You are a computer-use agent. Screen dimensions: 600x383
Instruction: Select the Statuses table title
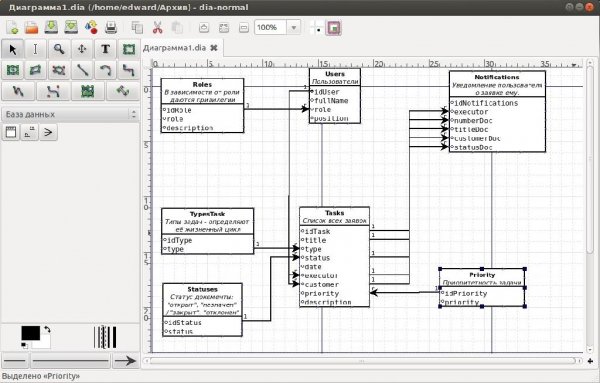[202, 289]
